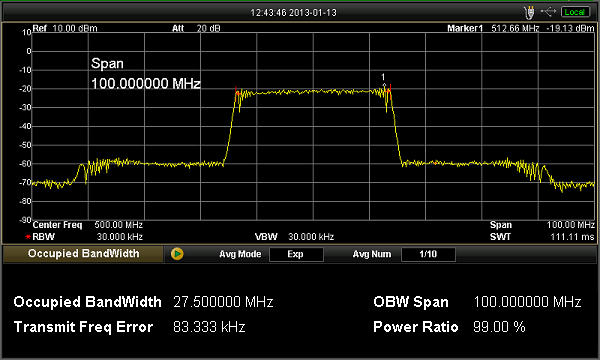Click the OBW Span 100.000000 MHz value

pos(527,302)
